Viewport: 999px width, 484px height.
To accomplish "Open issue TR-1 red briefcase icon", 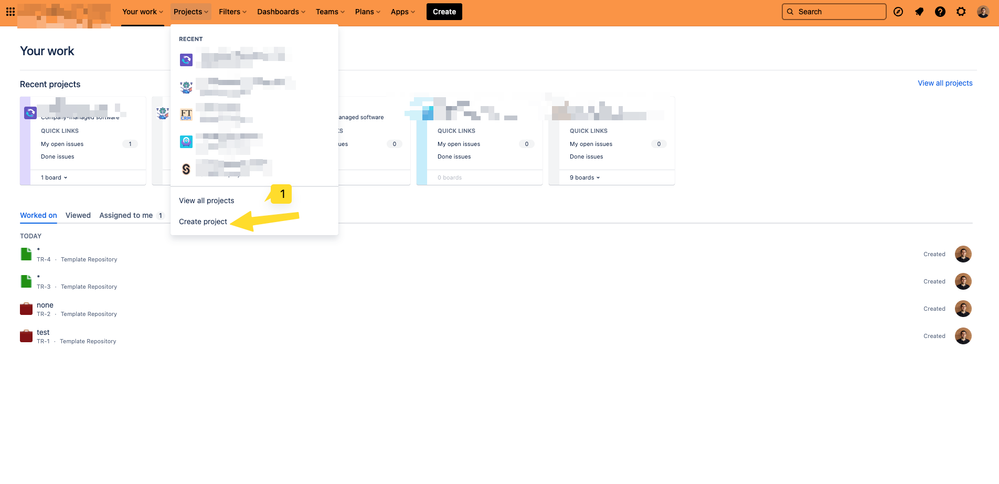I will point(26,336).
